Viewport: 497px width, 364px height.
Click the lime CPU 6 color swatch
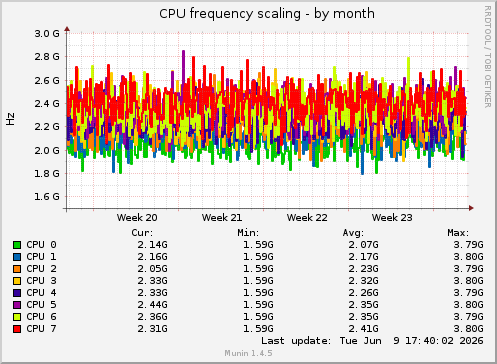click(17, 317)
